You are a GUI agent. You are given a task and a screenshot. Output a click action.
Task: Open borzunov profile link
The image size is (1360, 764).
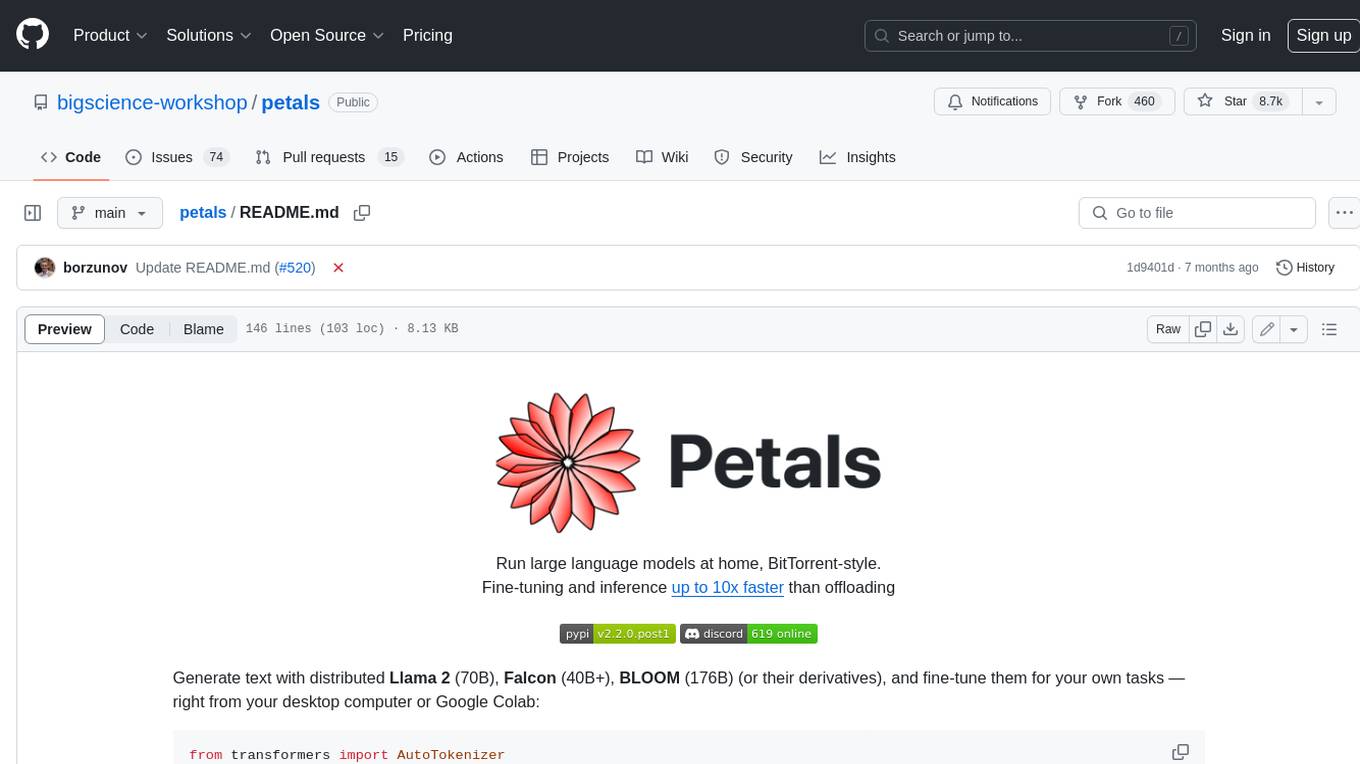click(95, 267)
